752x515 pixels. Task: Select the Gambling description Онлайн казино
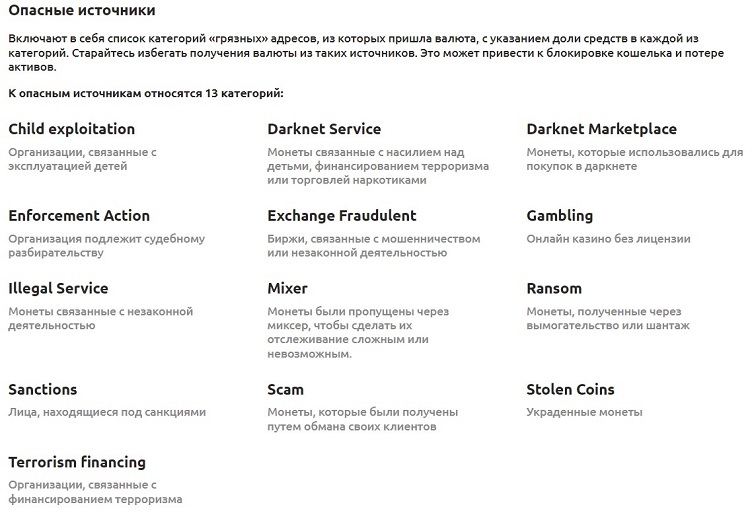pyautogui.click(x=609, y=239)
